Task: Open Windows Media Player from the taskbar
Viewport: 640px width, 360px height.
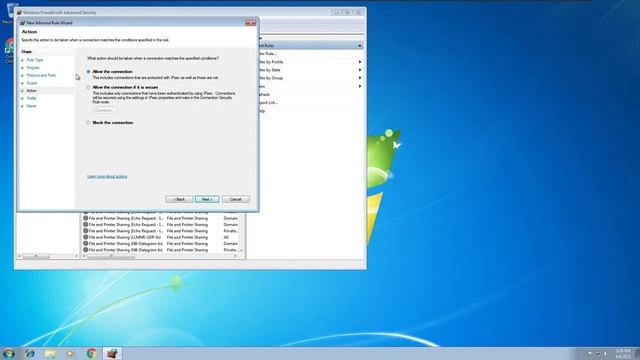Action: 71,353
